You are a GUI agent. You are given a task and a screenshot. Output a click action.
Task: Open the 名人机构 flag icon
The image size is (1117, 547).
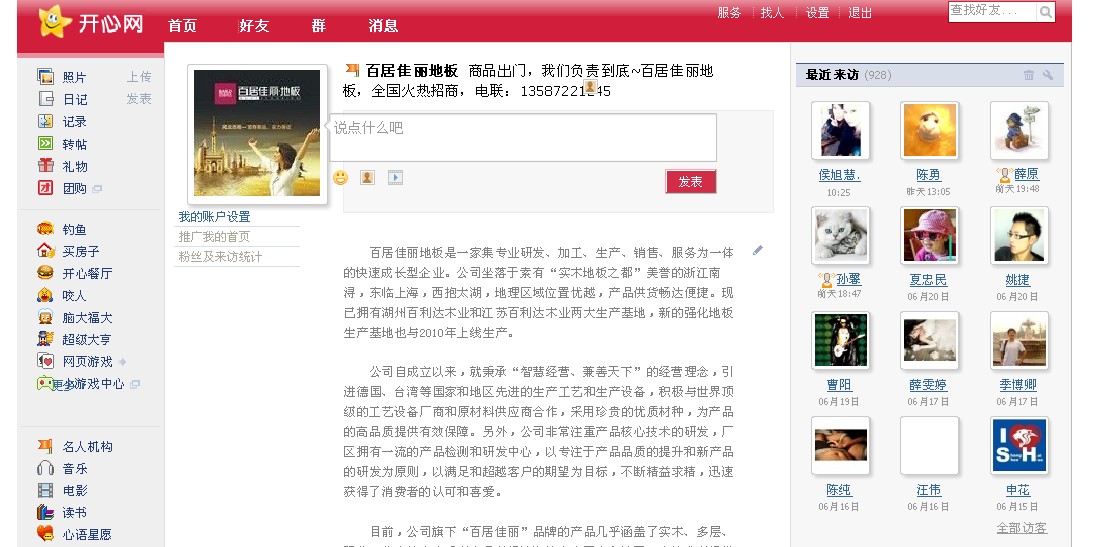tap(46, 446)
